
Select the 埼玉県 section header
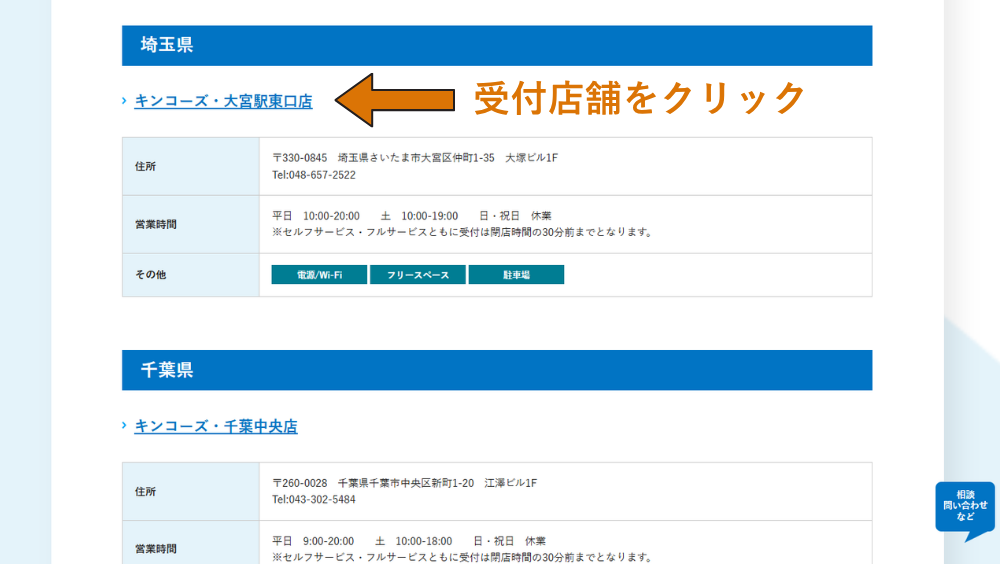[x=497, y=45]
